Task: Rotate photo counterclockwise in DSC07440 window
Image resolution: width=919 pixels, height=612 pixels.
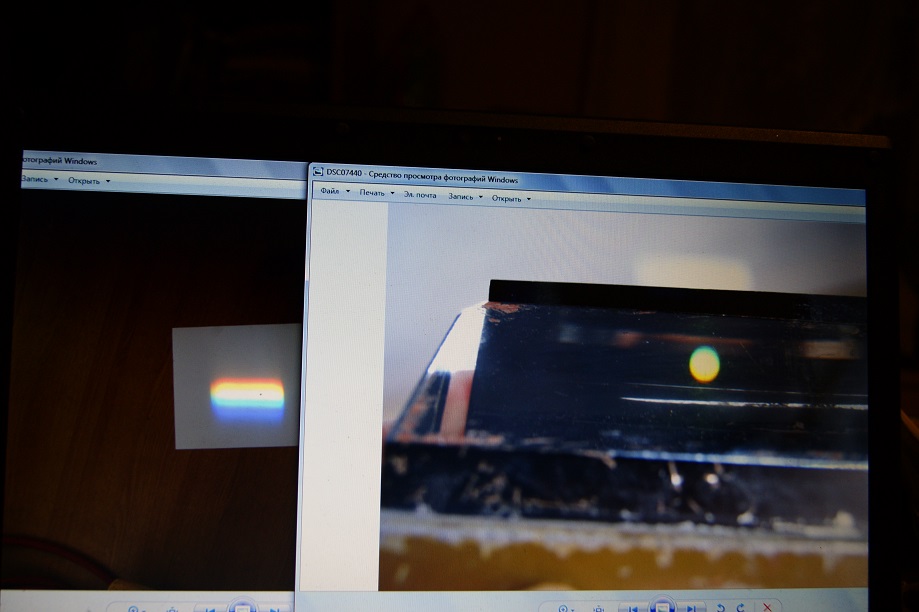Action: (x=721, y=608)
